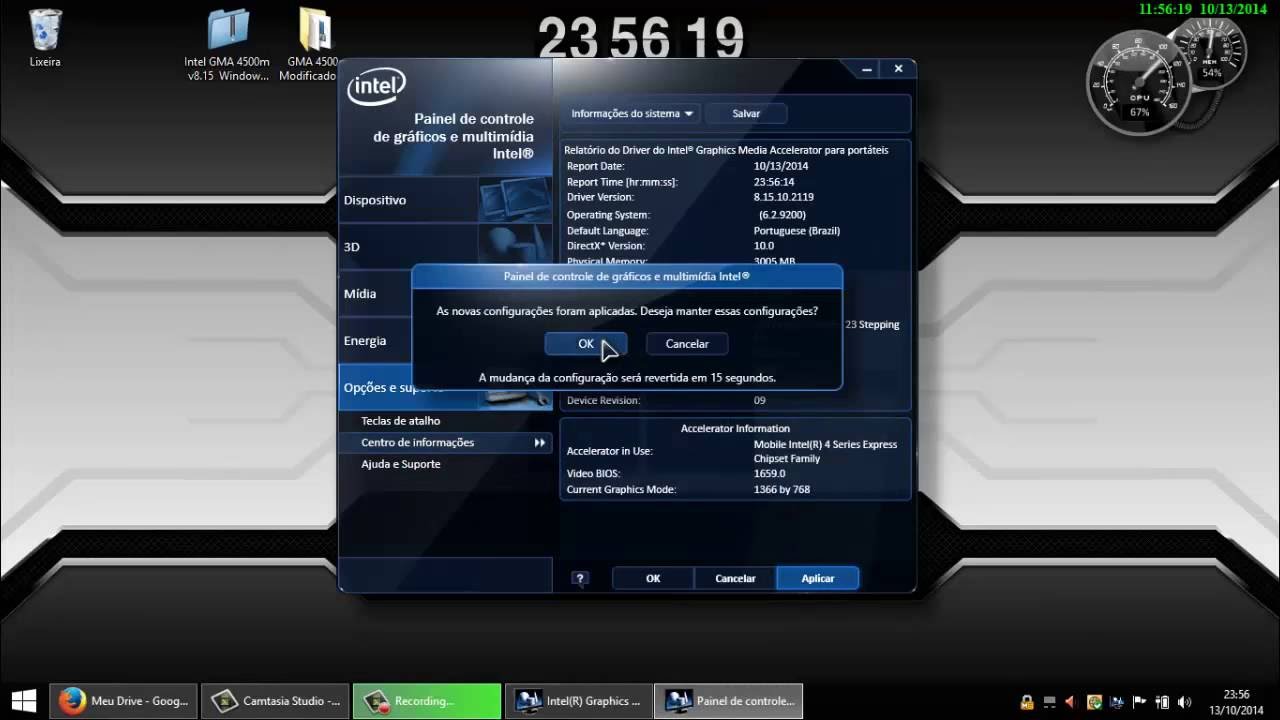Click the padlock security tray icon
1280x720 pixels.
point(1026,702)
